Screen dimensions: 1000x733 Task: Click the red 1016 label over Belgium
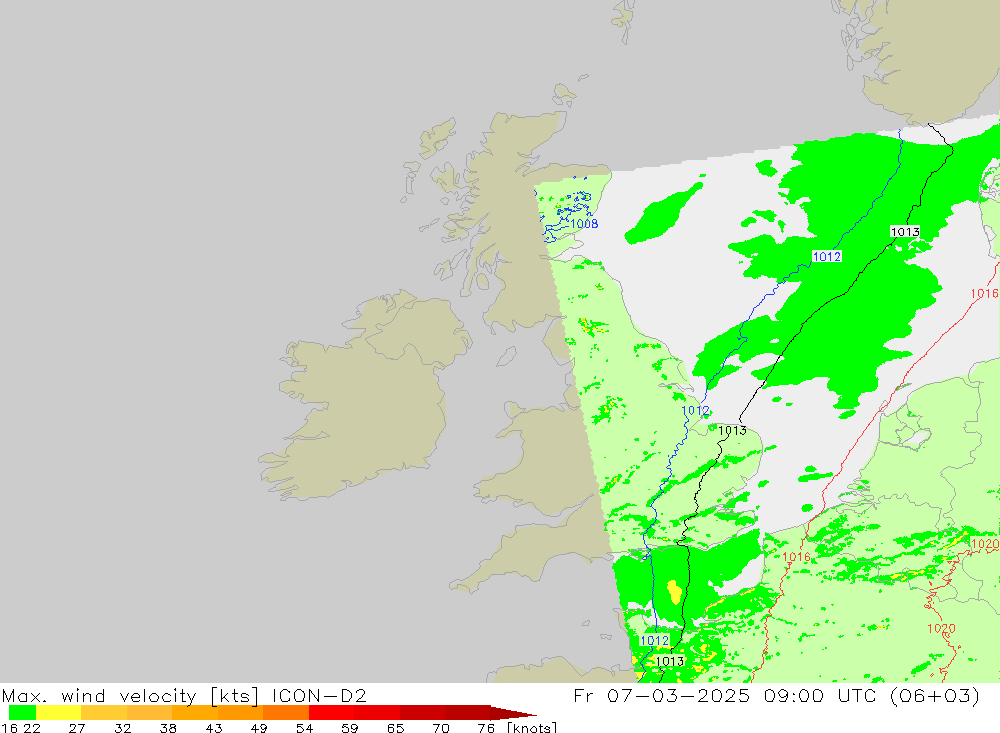(796, 557)
